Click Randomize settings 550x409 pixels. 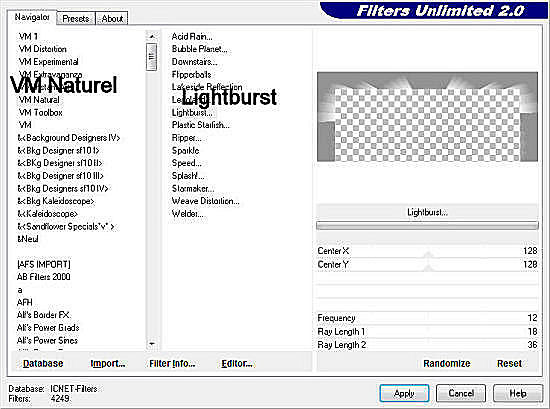447,363
